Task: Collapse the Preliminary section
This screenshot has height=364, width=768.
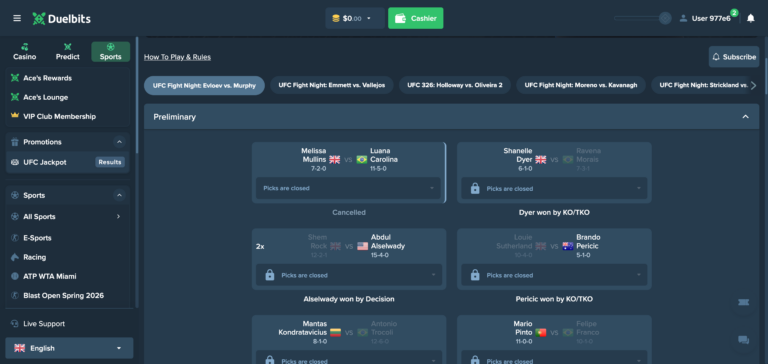Action: click(x=745, y=117)
